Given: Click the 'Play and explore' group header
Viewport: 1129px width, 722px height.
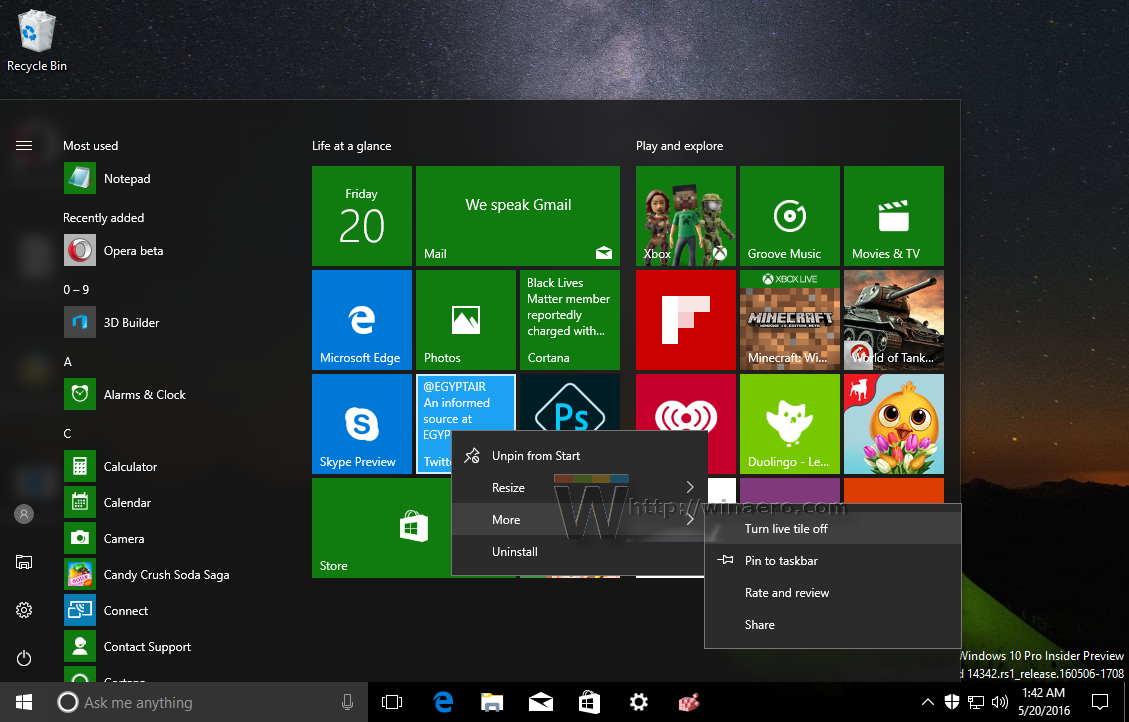Looking at the screenshot, I should click(x=679, y=145).
